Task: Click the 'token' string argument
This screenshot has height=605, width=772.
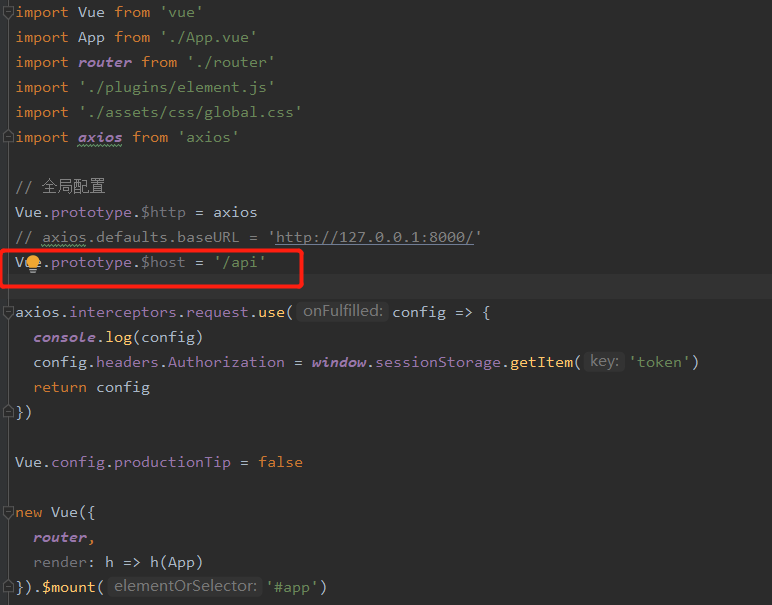Action: [x=659, y=362]
